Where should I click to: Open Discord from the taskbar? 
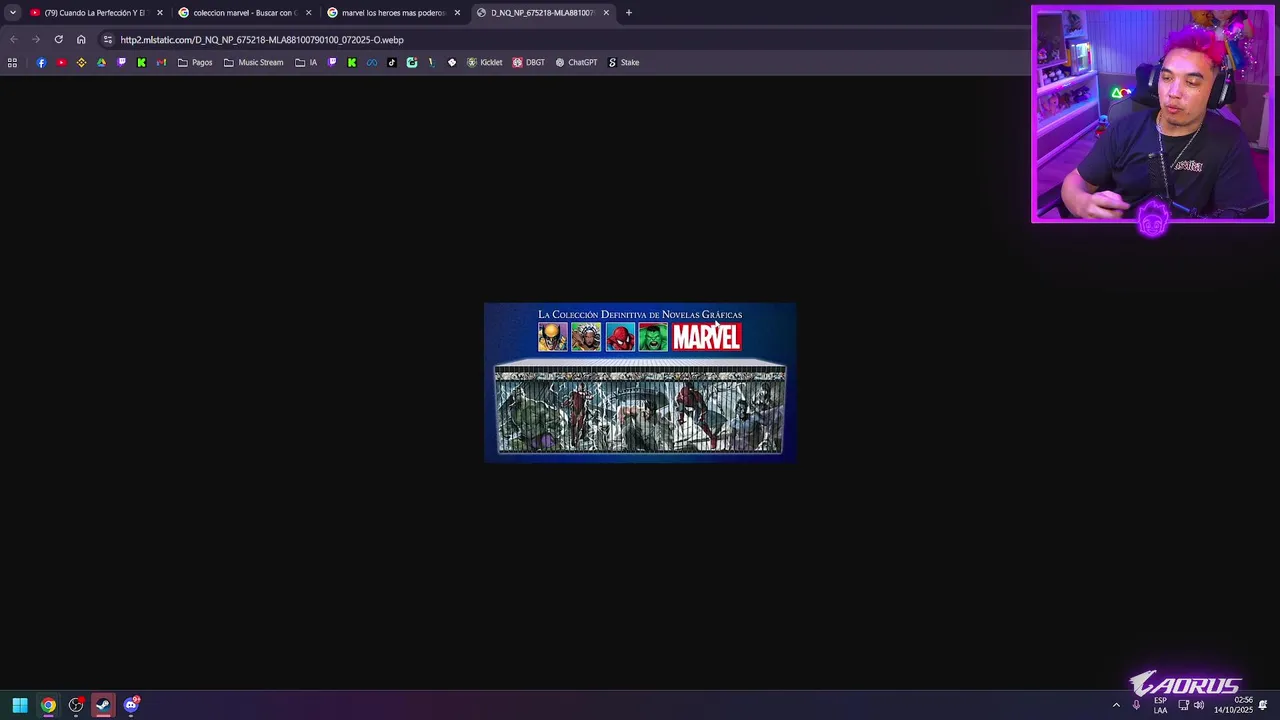point(131,705)
